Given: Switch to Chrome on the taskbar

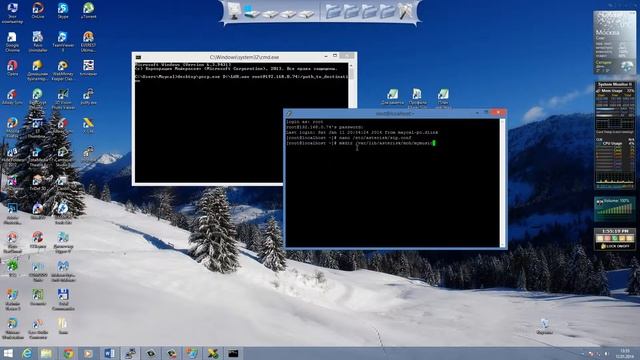Looking at the screenshot, I should [x=68, y=353].
